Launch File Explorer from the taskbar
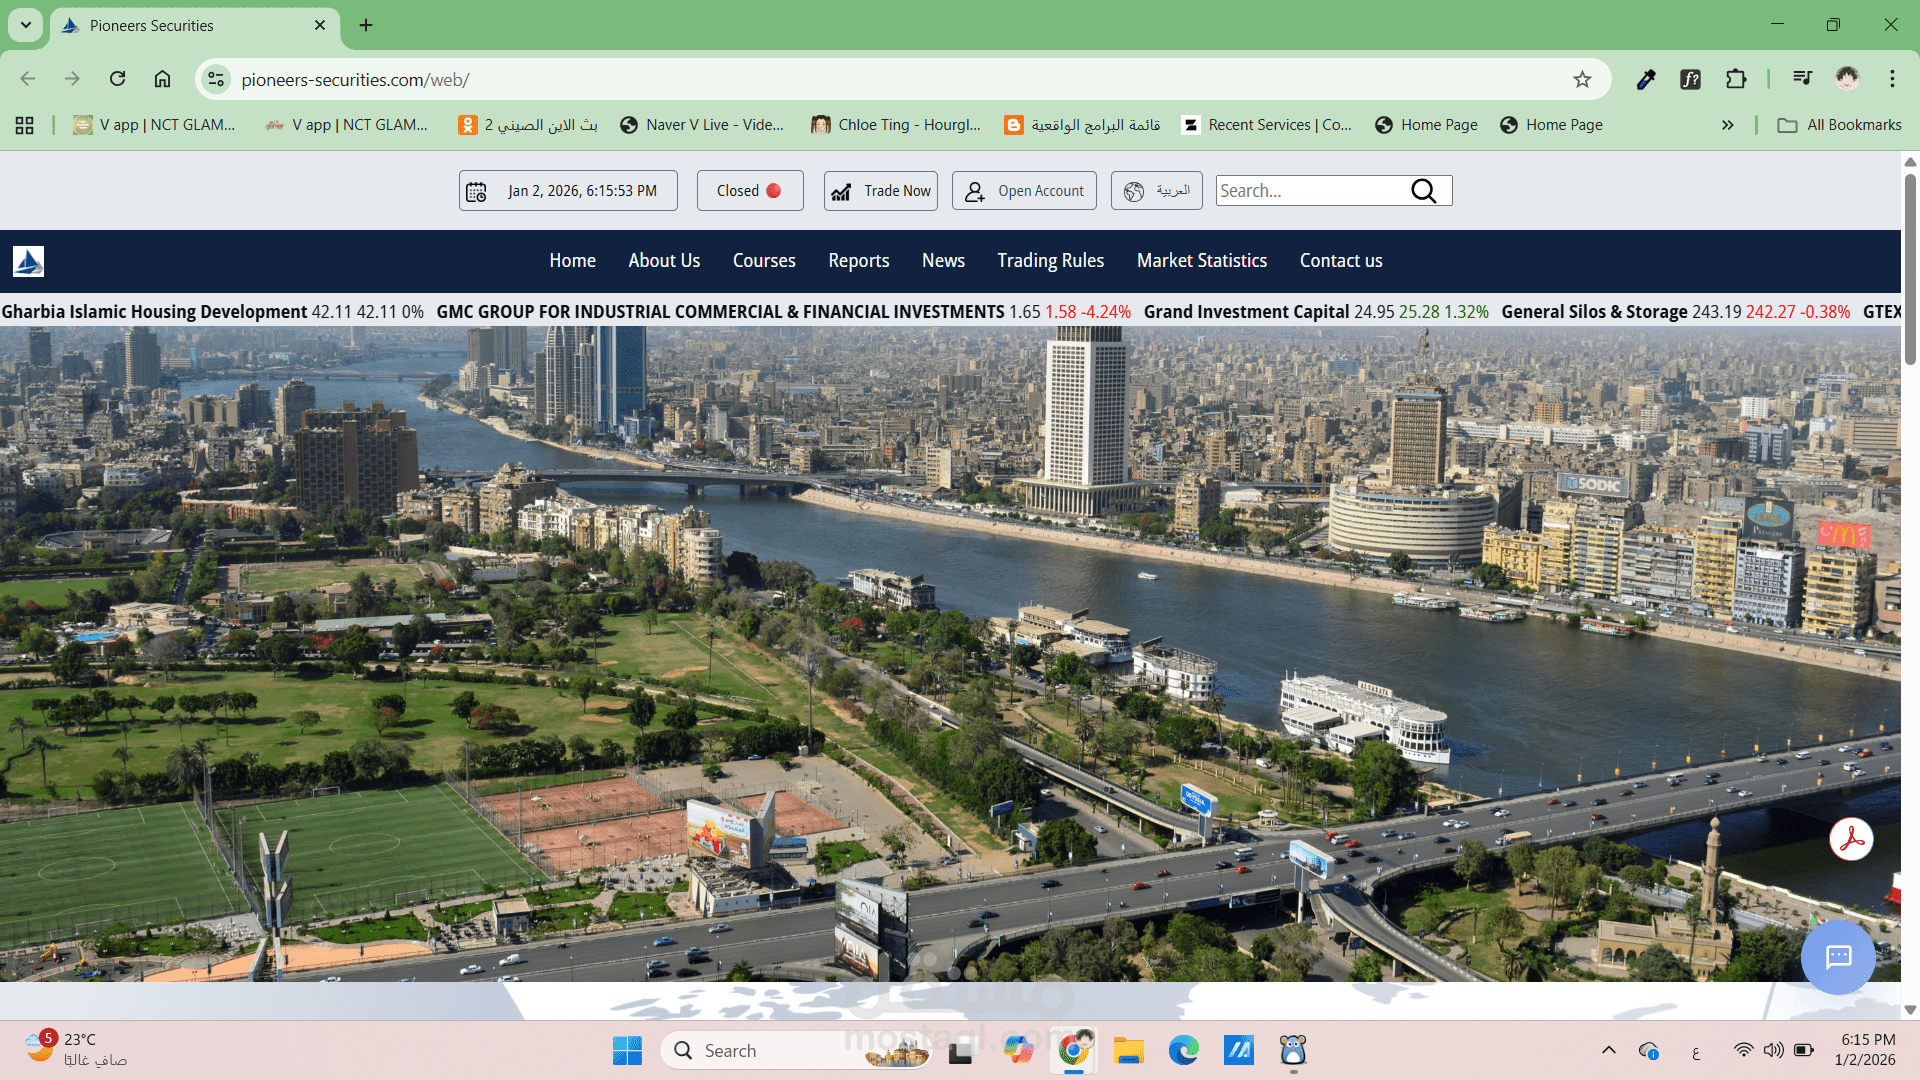The height and width of the screenshot is (1080, 1920). (x=1128, y=1051)
